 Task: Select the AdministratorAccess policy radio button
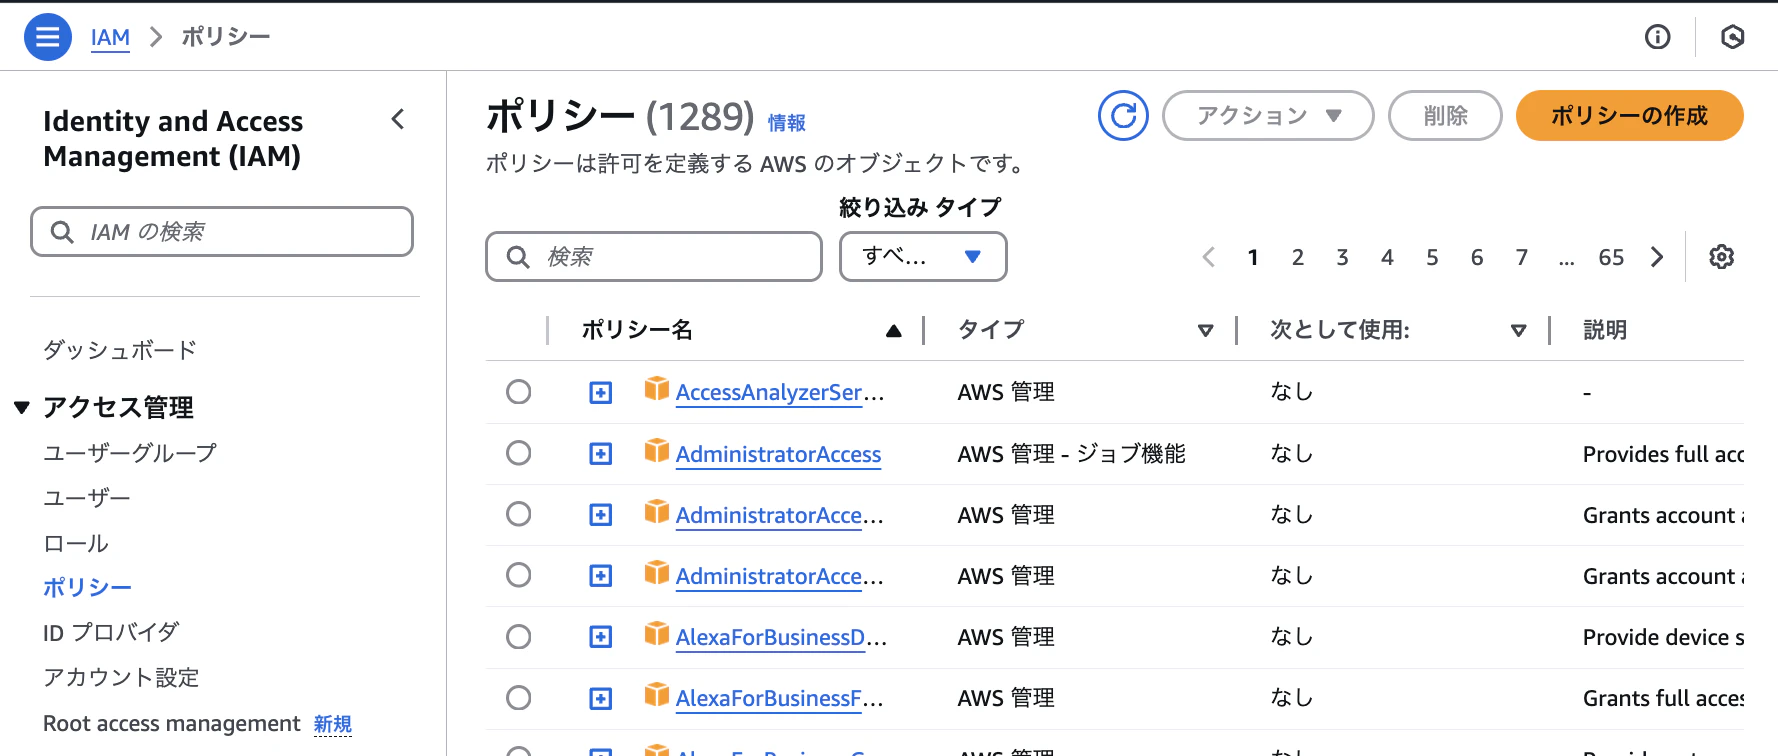519,453
